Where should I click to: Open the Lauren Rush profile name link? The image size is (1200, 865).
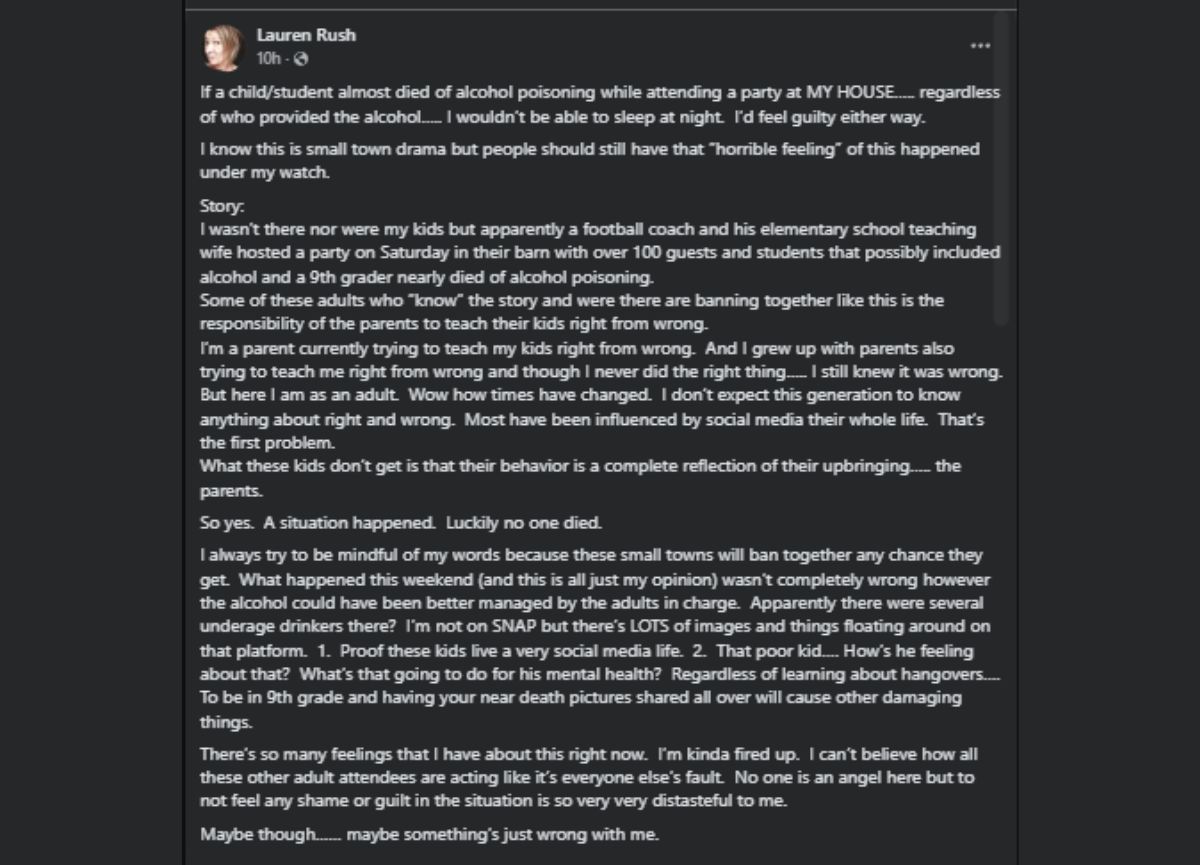pos(306,35)
